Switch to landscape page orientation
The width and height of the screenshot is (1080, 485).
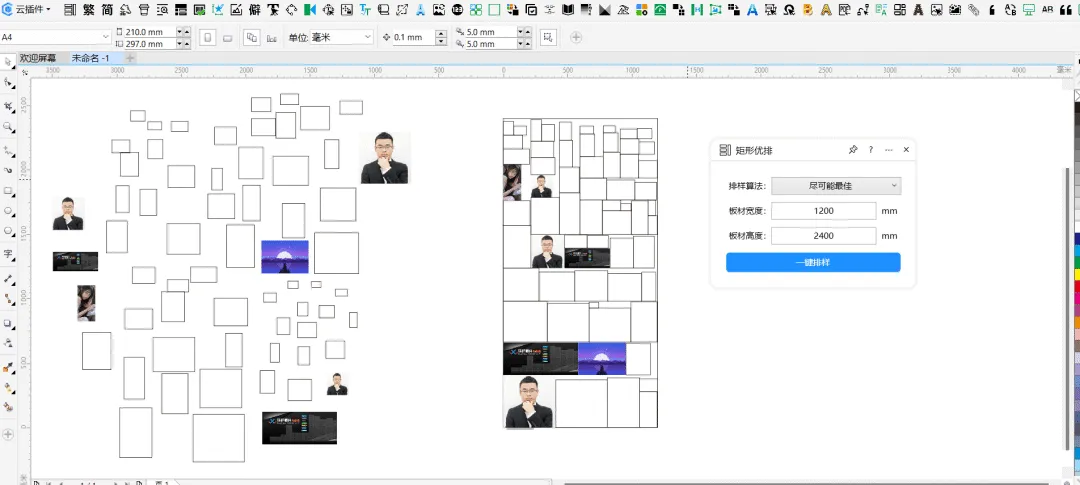click(227, 37)
